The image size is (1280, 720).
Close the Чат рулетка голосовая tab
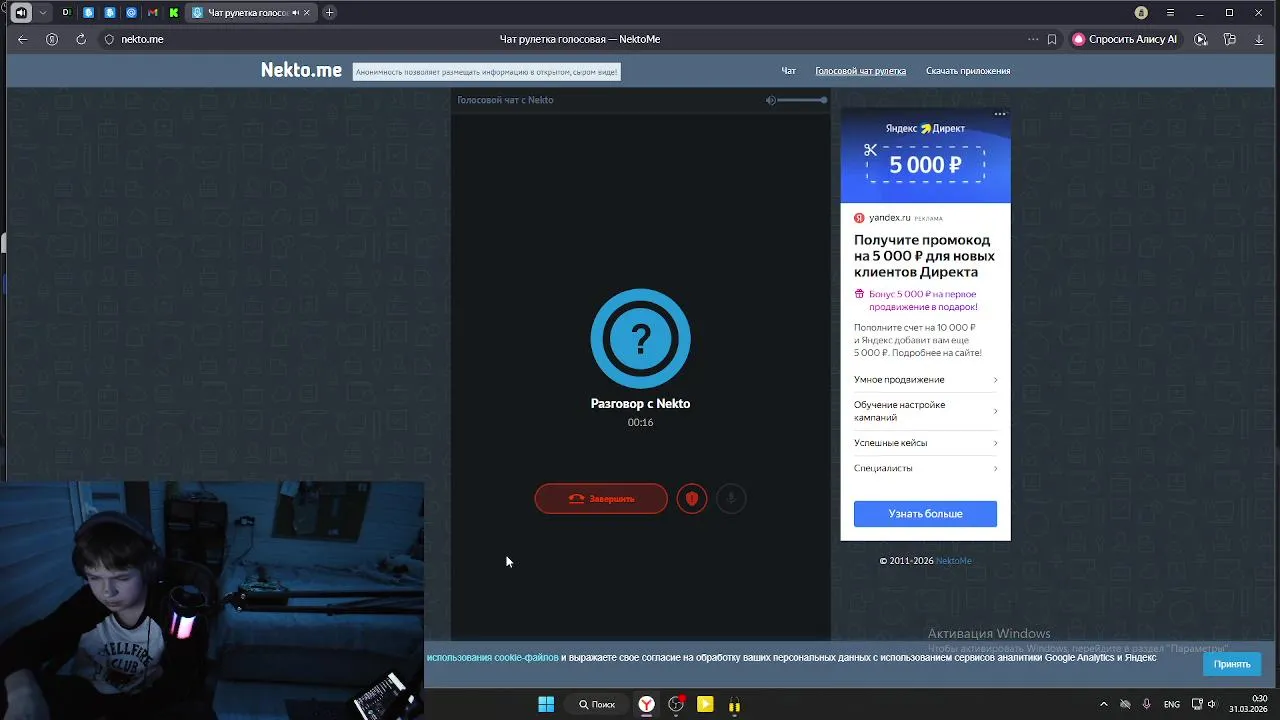307,13
